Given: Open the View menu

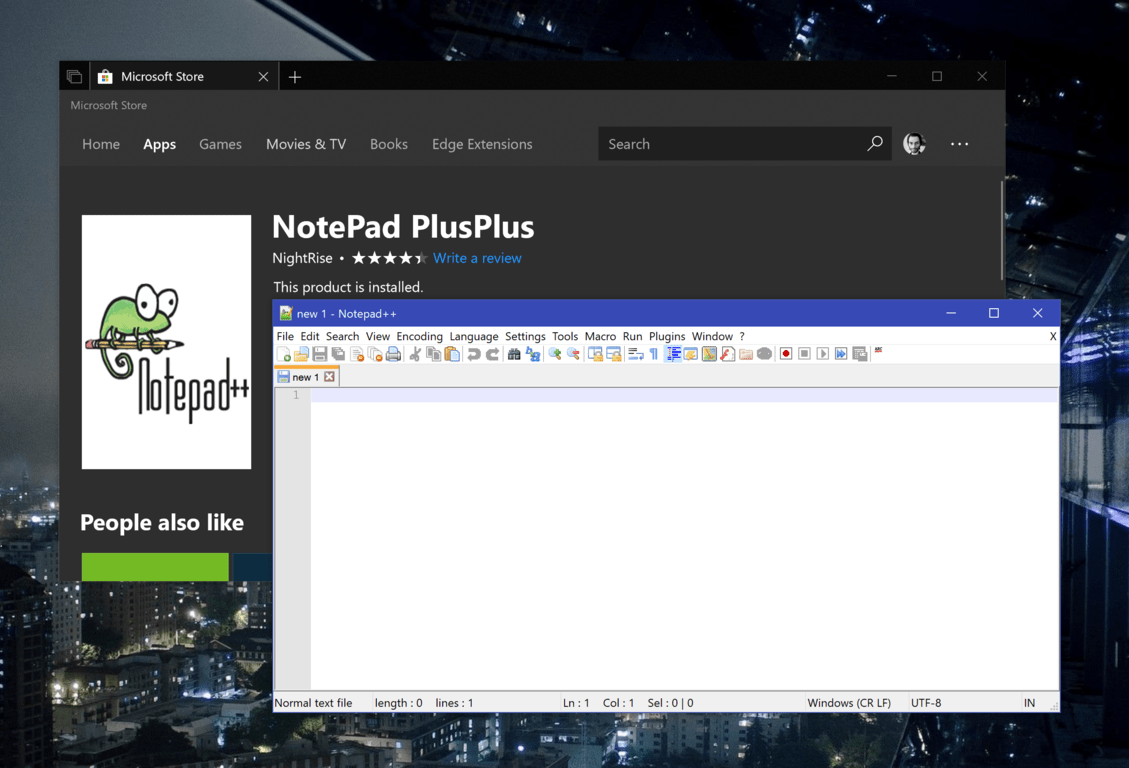Looking at the screenshot, I should [377, 336].
